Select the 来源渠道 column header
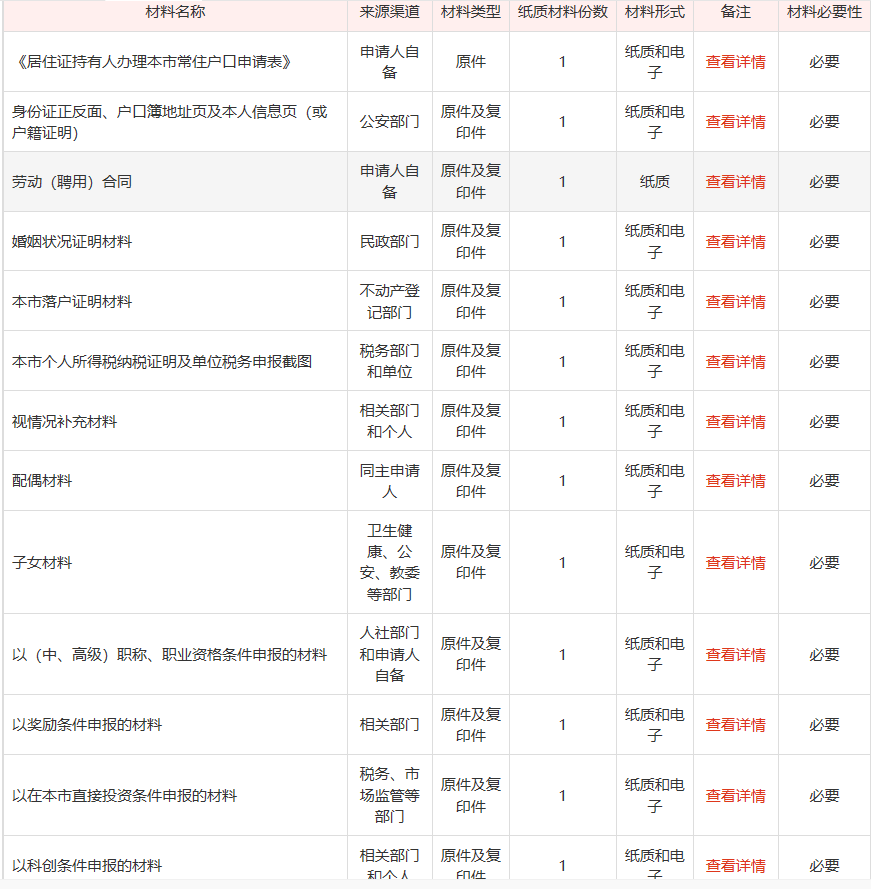871x889 pixels. click(x=390, y=12)
